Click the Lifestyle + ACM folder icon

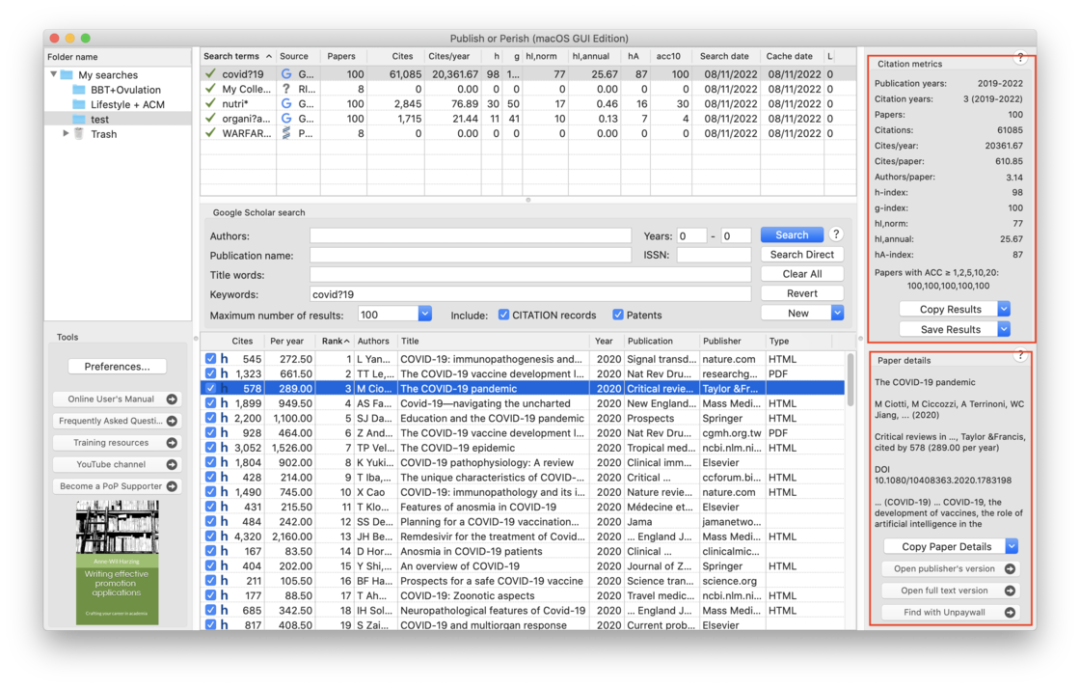pyautogui.click(x=79, y=104)
